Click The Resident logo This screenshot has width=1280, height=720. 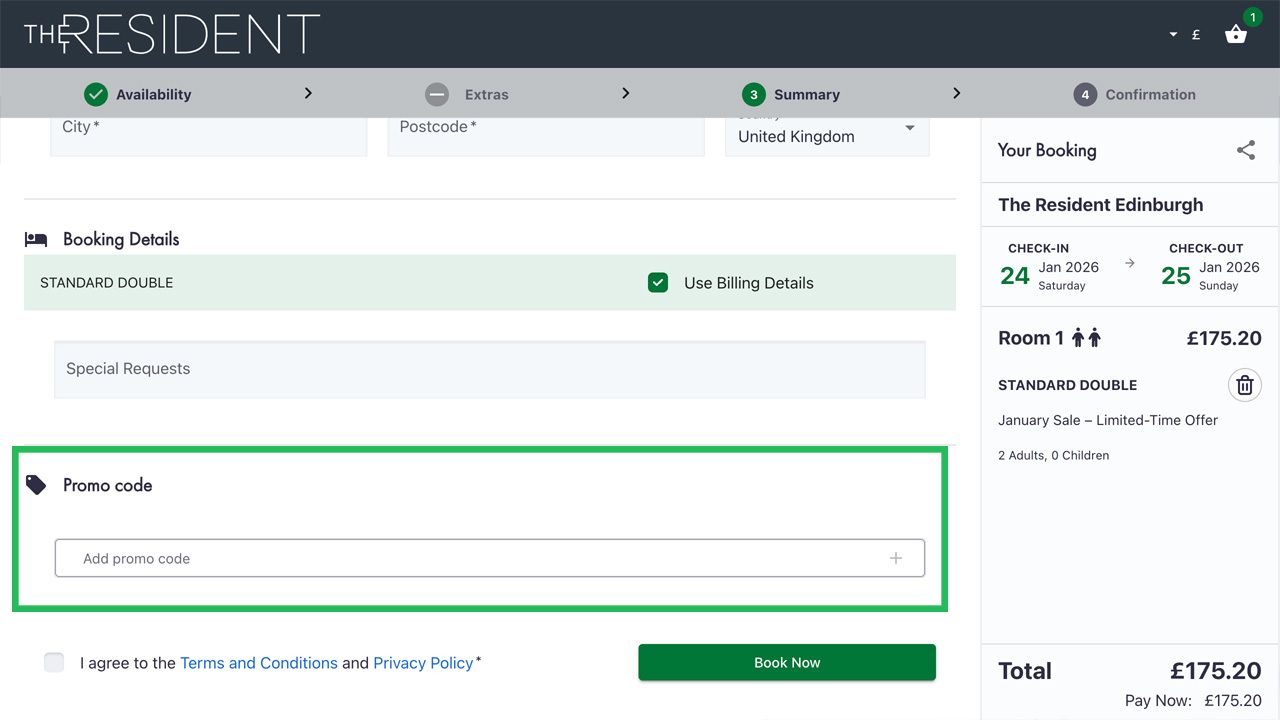click(x=170, y=32)
